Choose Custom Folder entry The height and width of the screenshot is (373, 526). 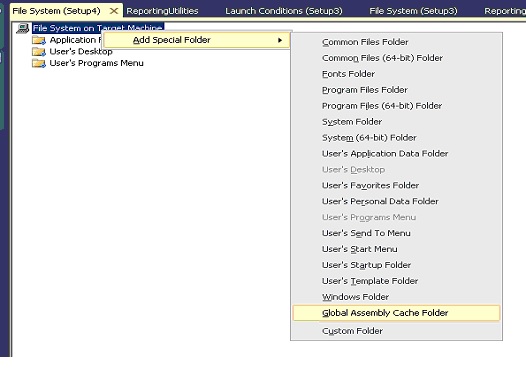pos(396,331)
